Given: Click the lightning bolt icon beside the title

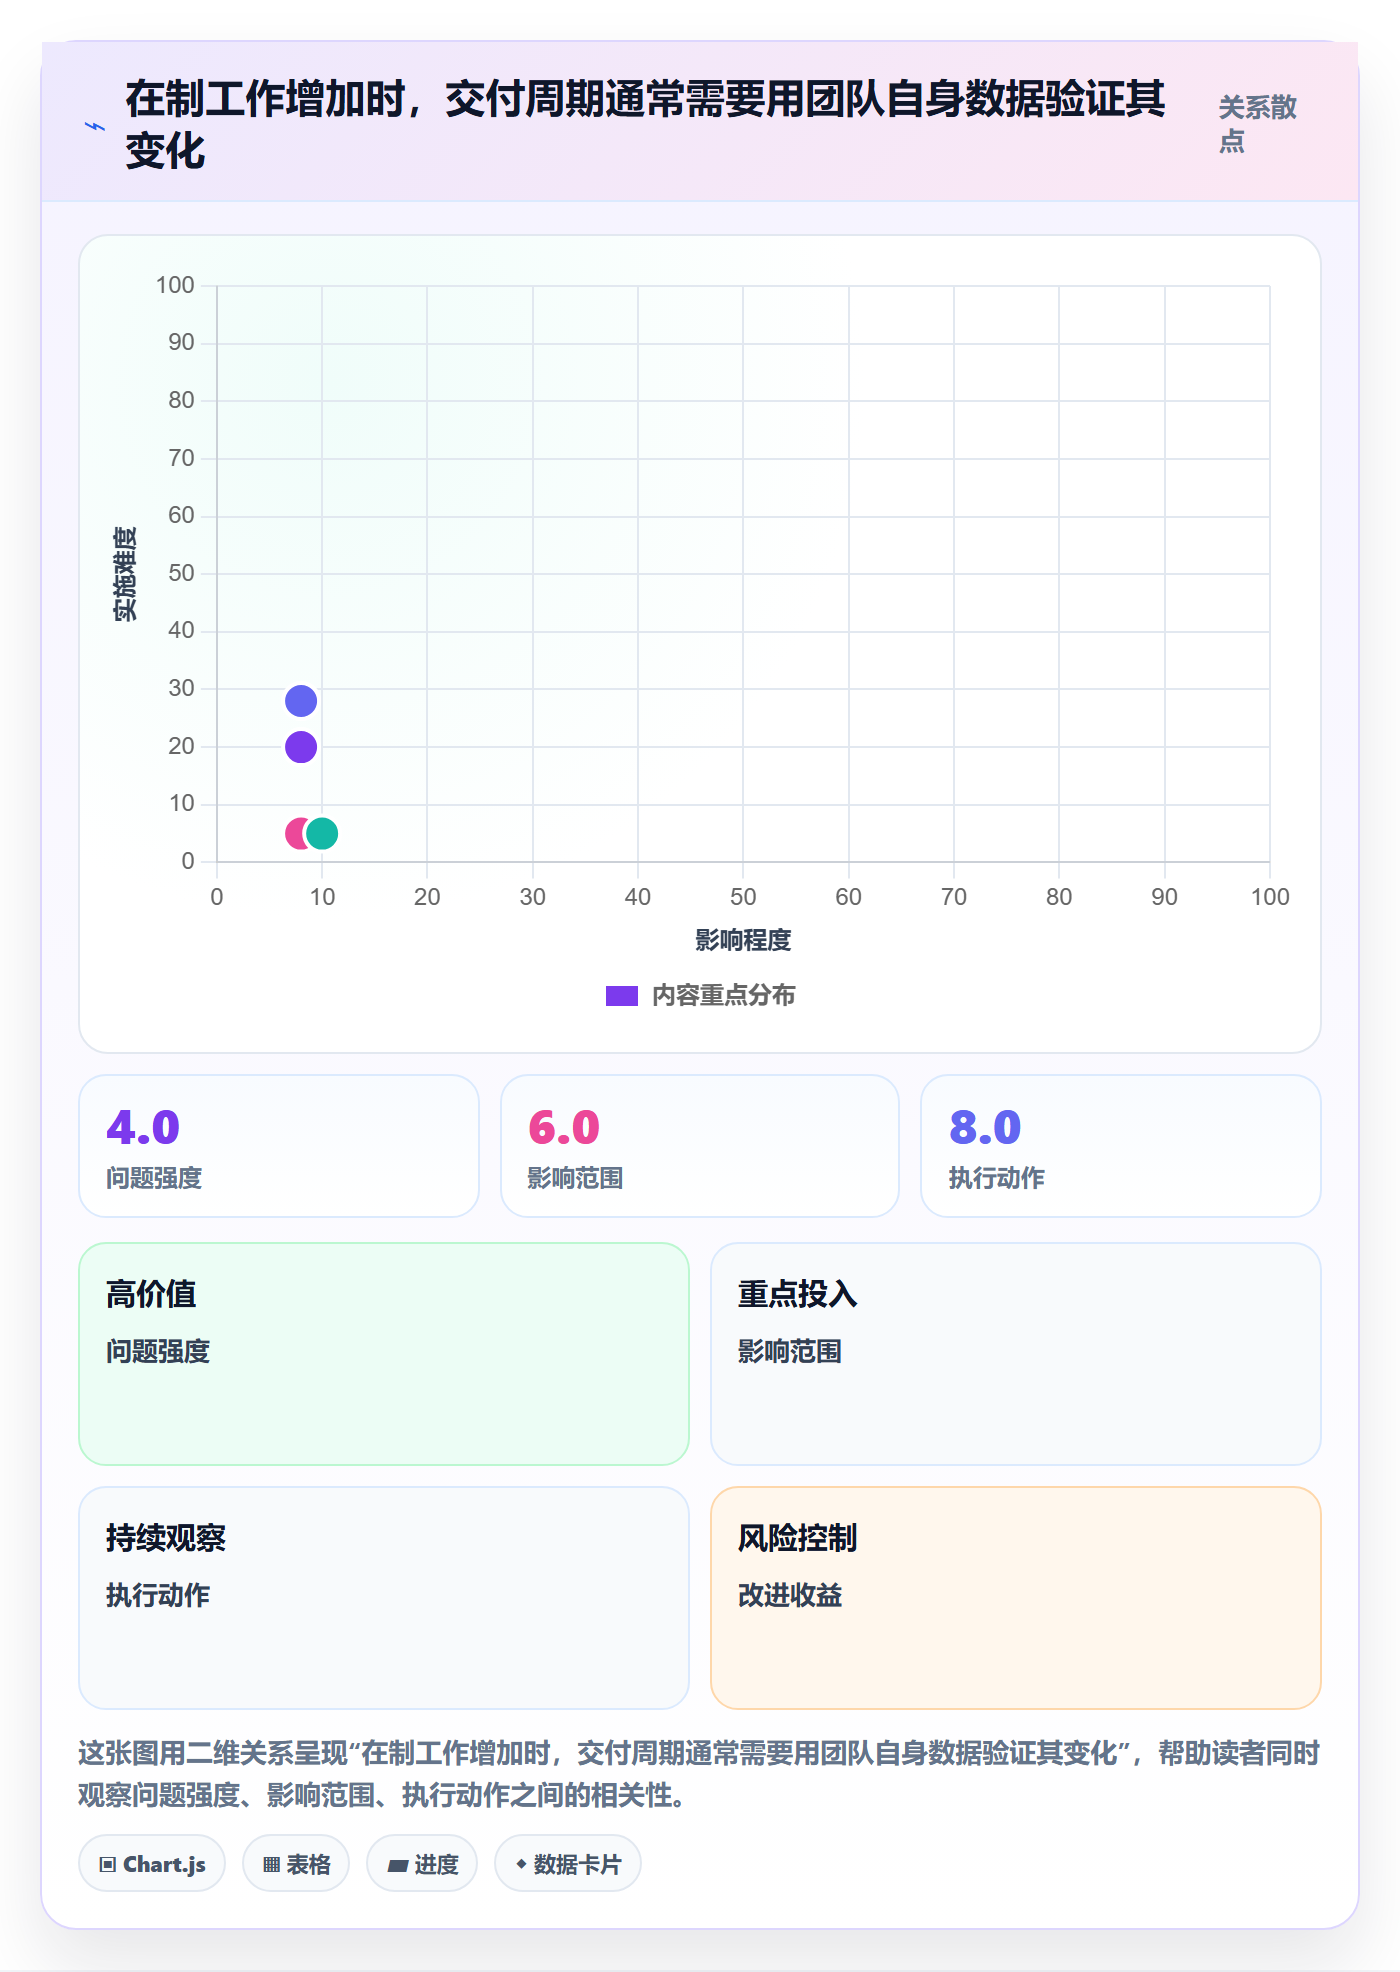Looking at the screenshot, I should 95,126.
